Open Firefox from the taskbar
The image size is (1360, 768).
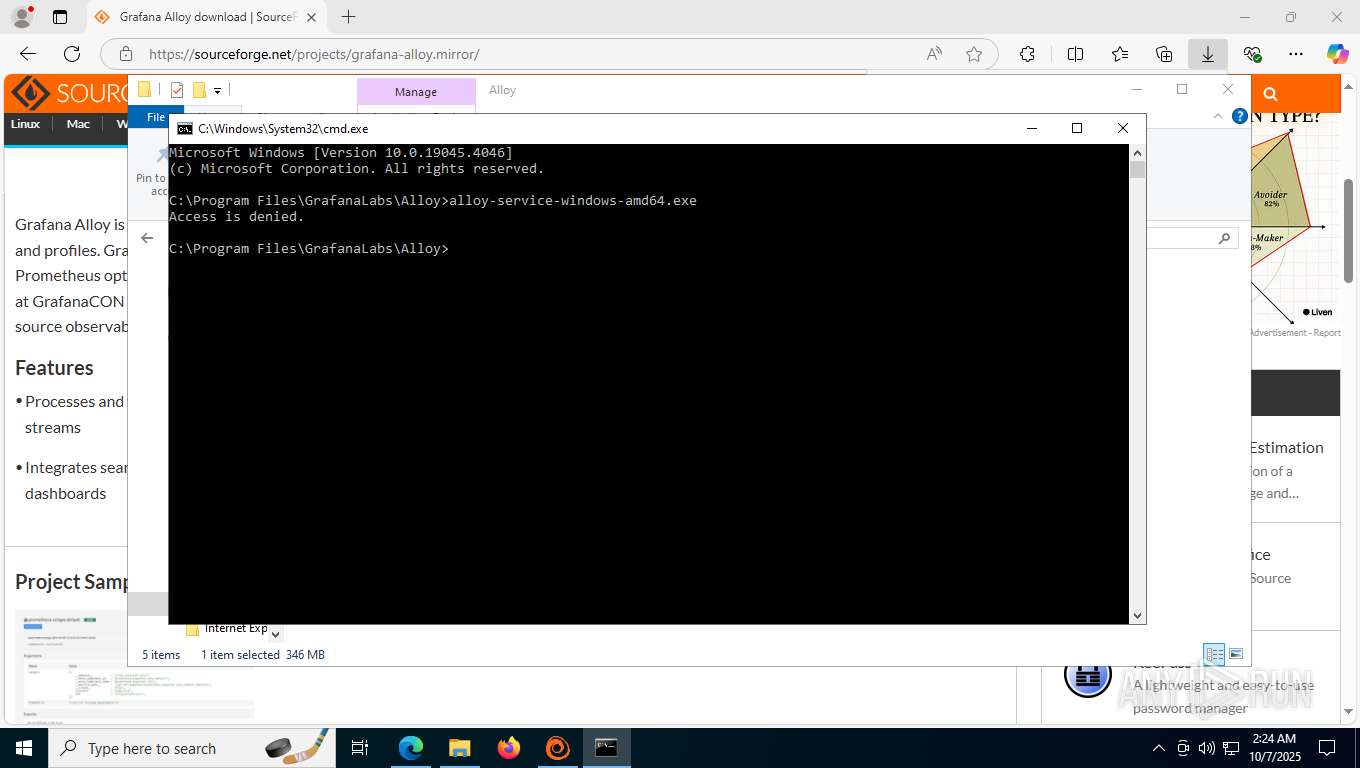(509, 748)
